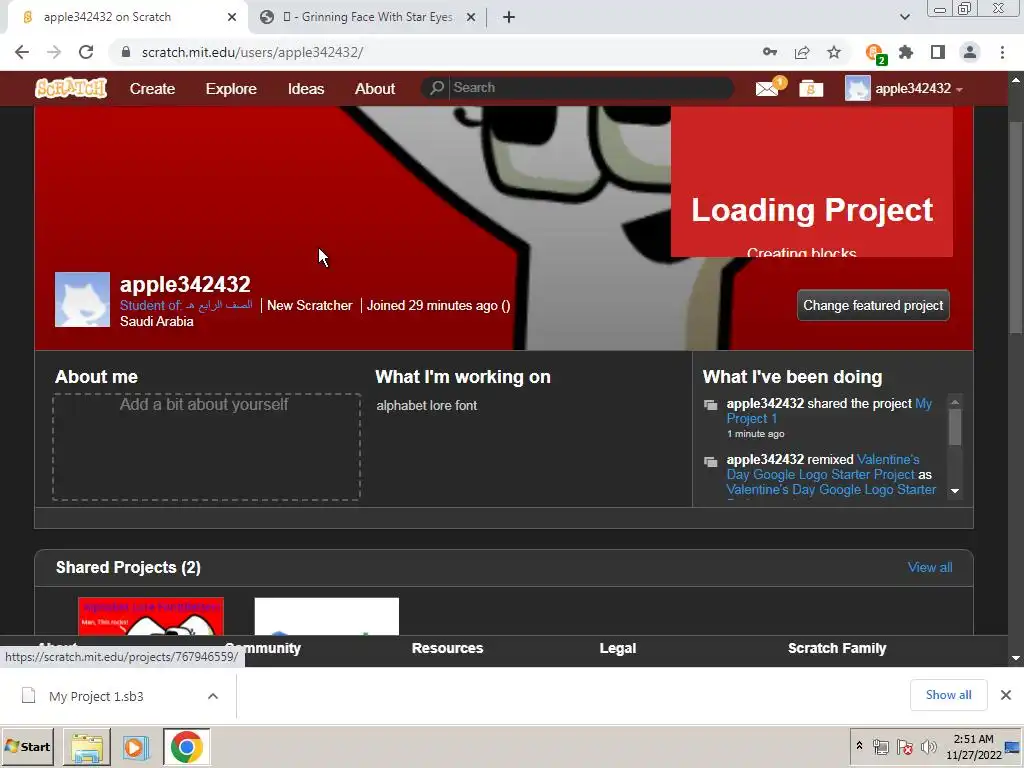Click the Resources footer heading
Screen dimensions: 1024x768
[447, 648]
